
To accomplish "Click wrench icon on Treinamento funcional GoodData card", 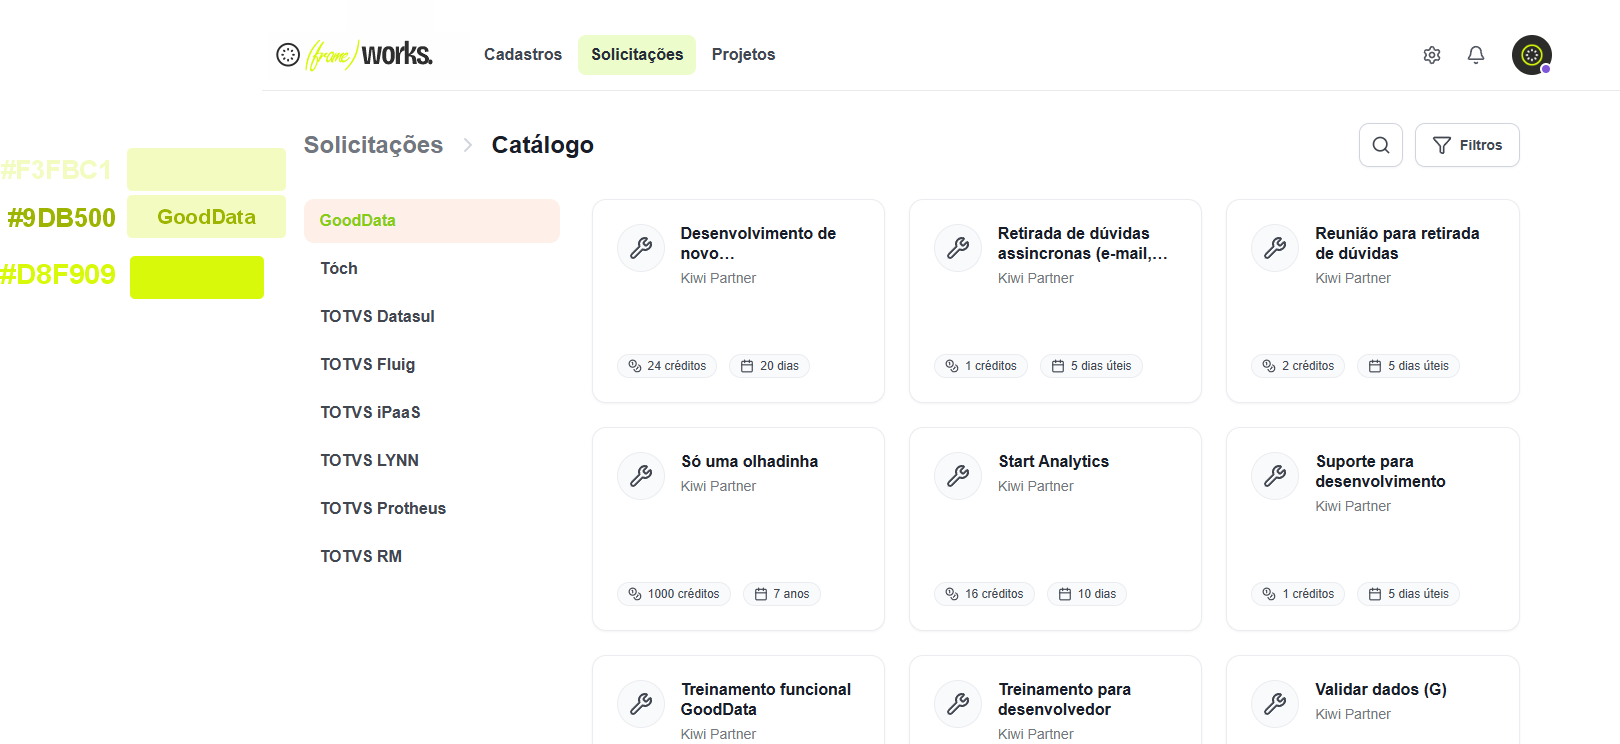I will [x=641, y=704].
